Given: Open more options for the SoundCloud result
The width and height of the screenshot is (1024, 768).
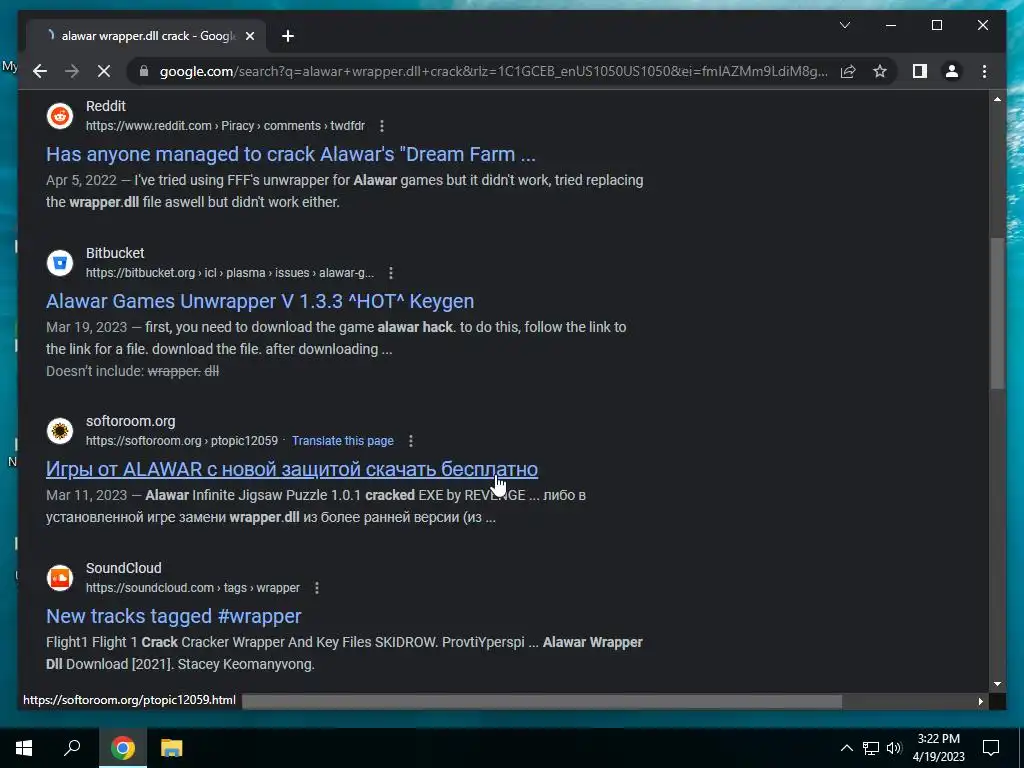Looking at the screenshot, I should point(317,588).
